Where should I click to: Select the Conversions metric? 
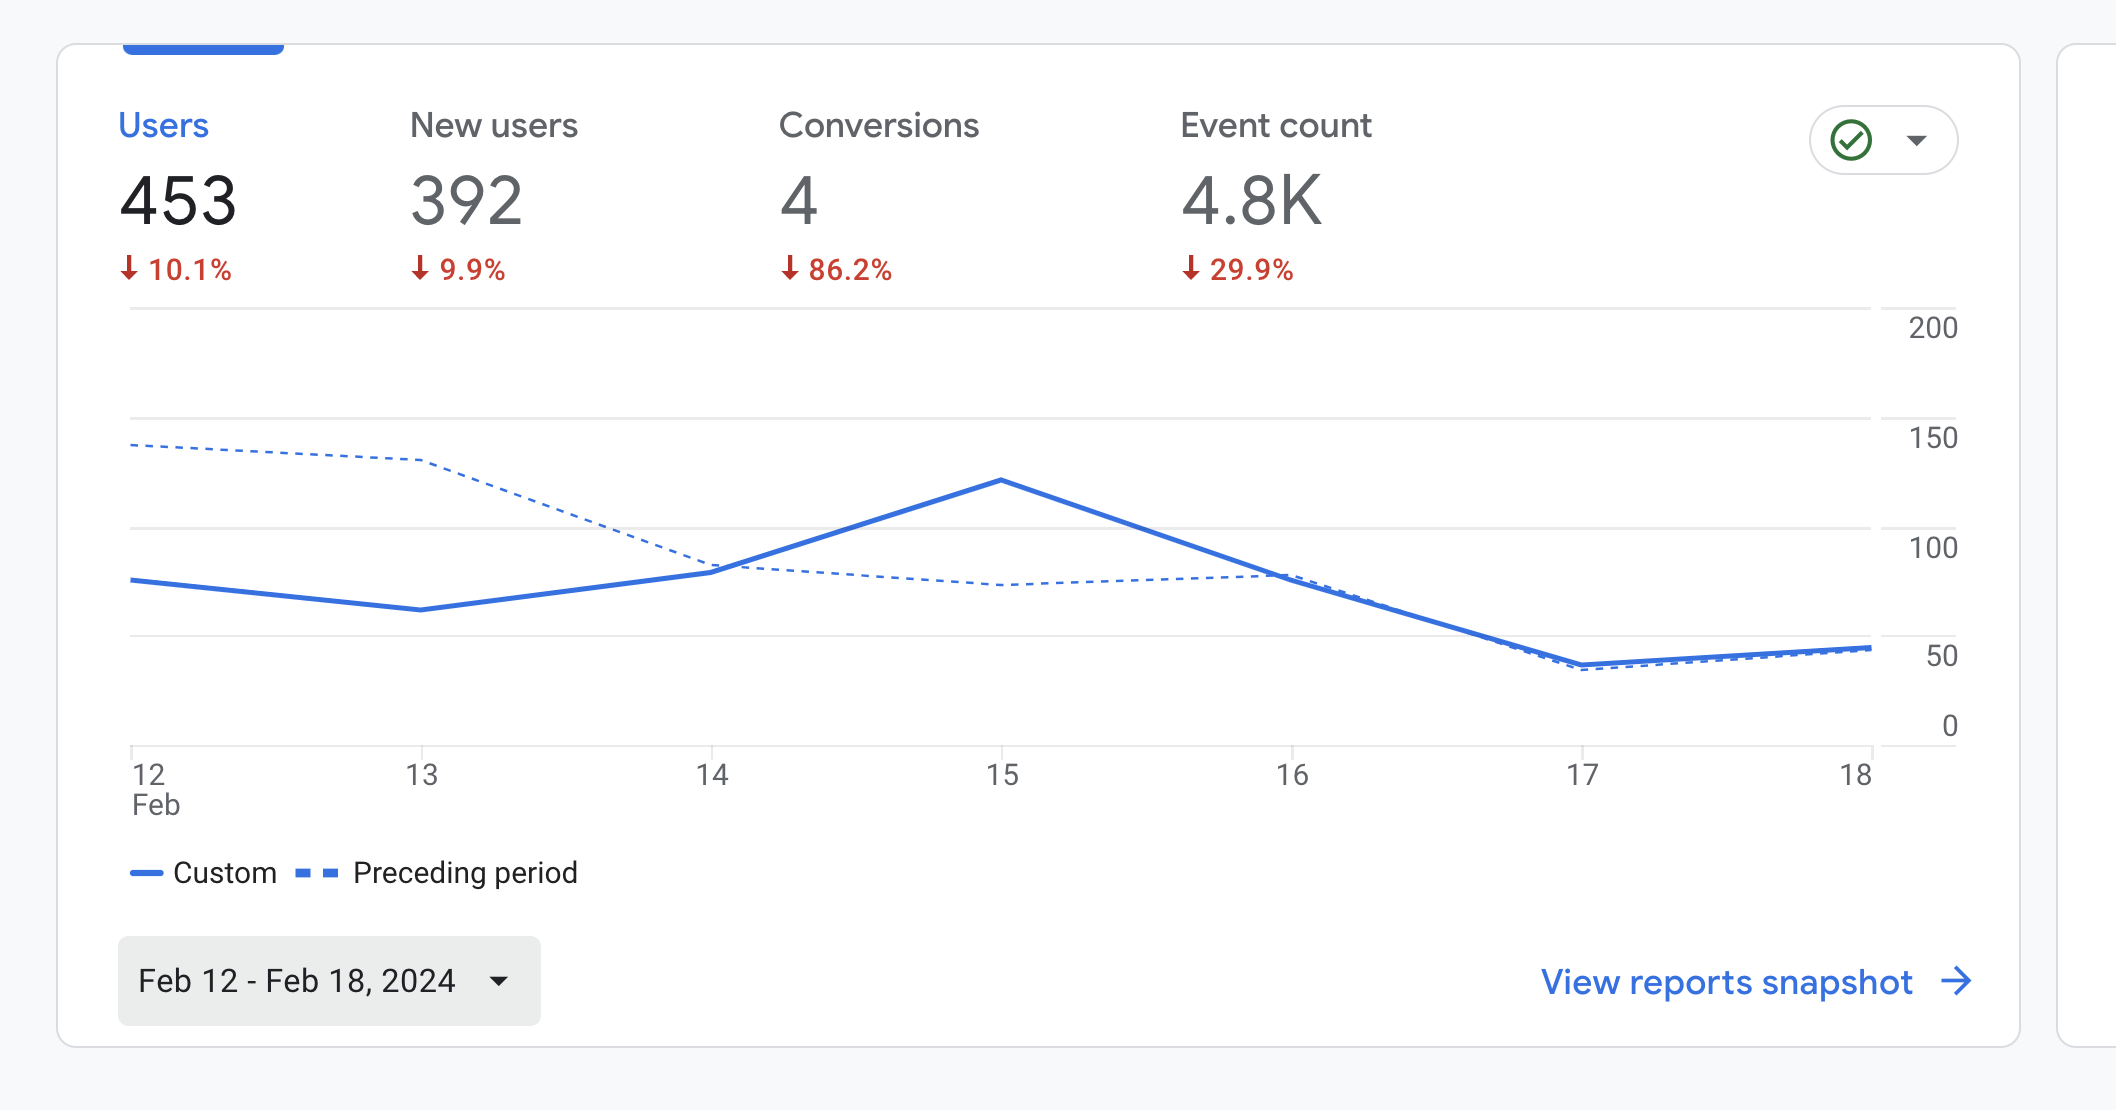coord(879,124)
